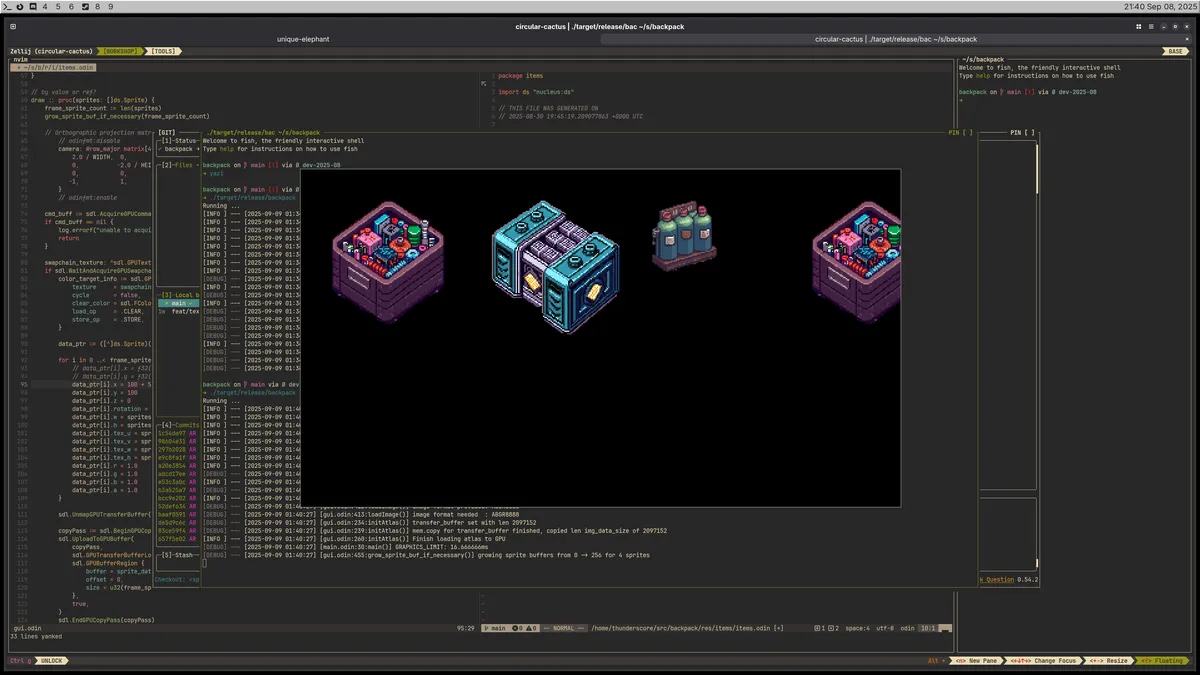Screen dimensions: 1200x675
Task: Click the import ds "nucleus:ds" line
Action: click(534, 92)
